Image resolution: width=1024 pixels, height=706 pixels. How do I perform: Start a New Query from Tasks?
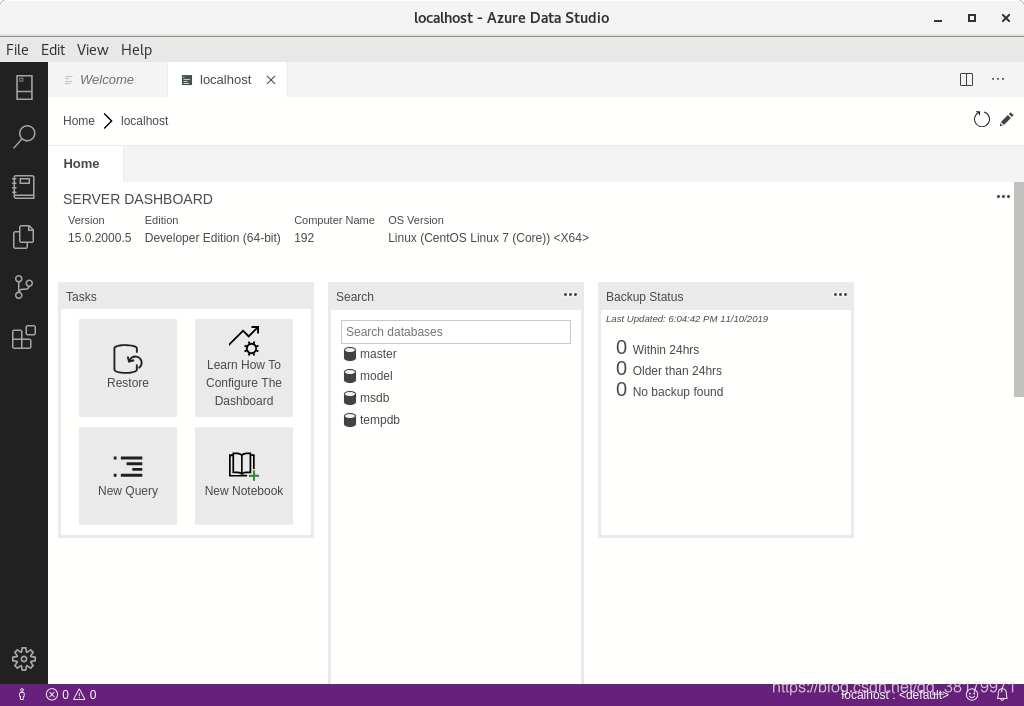coord(128,476)
